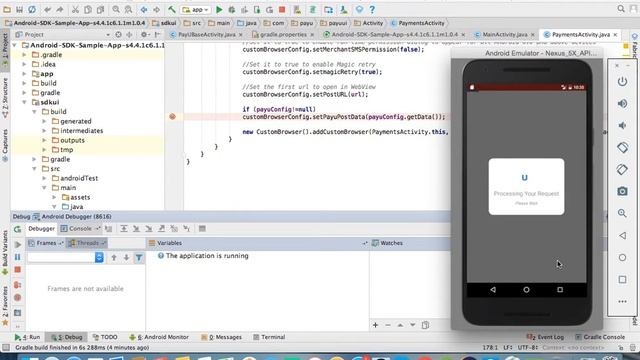Expand the generated folder
640x360 pixels.
44,121
